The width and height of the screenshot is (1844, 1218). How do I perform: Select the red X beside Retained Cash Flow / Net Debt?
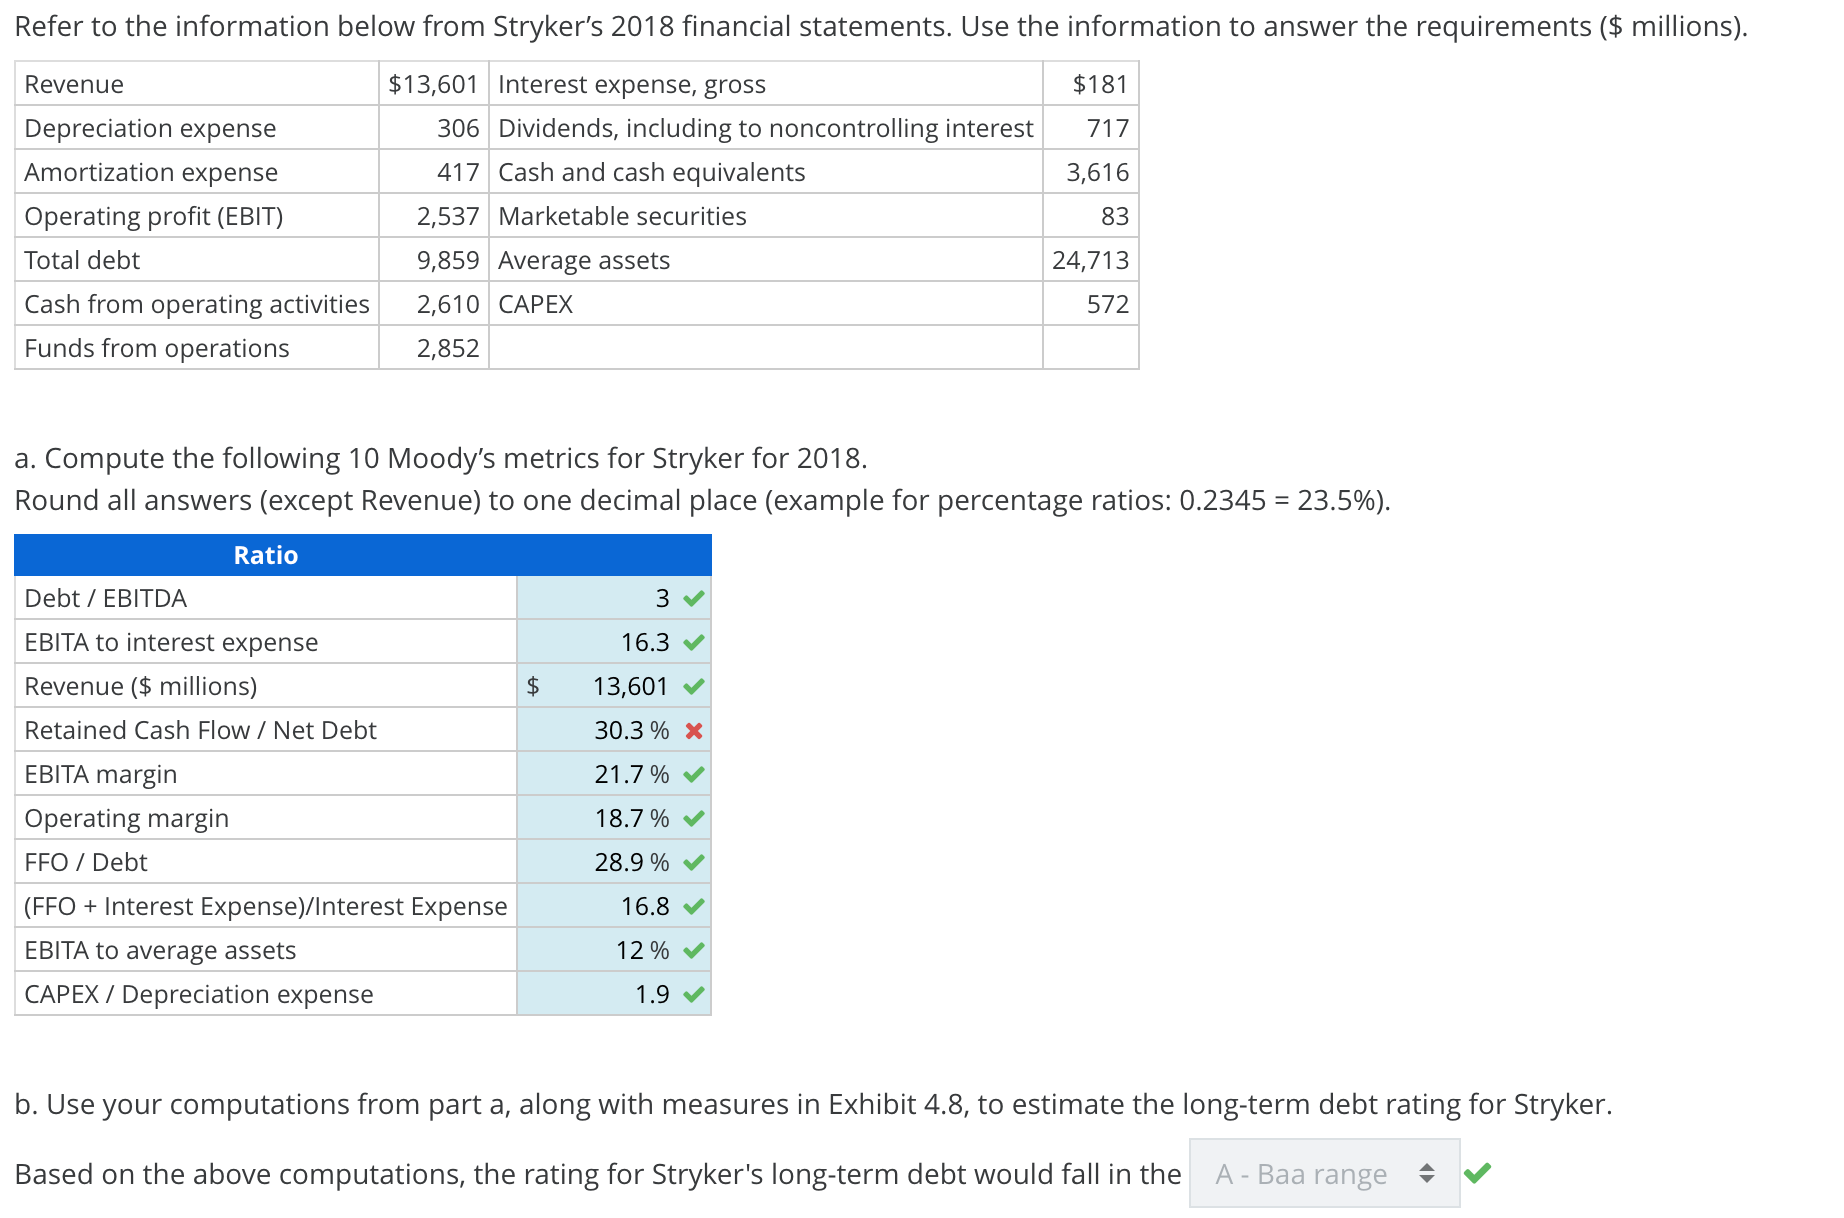click(x=693, y=730)
